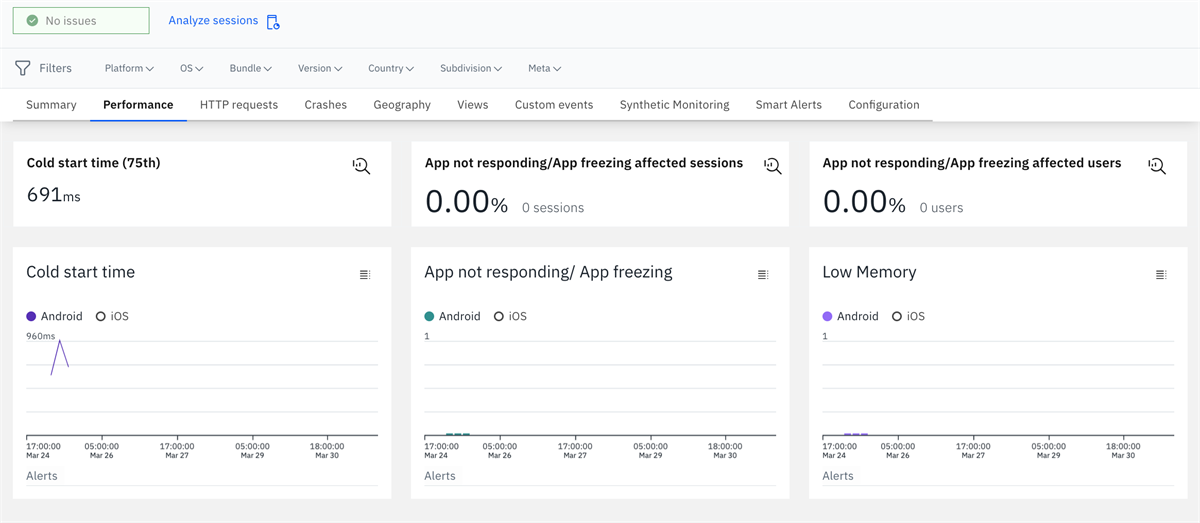Toggle iOS series in Low Memory chart
Viewport: 1200px width, 523px height.
click(x=908, y=316)
